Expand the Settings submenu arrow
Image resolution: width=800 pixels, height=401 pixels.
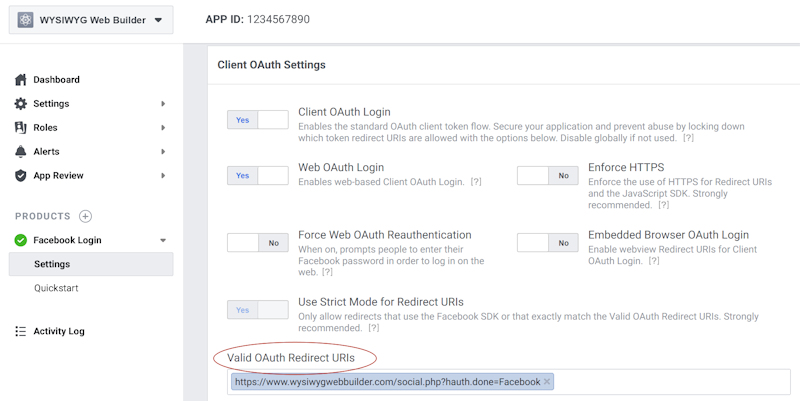click(163, 104)
